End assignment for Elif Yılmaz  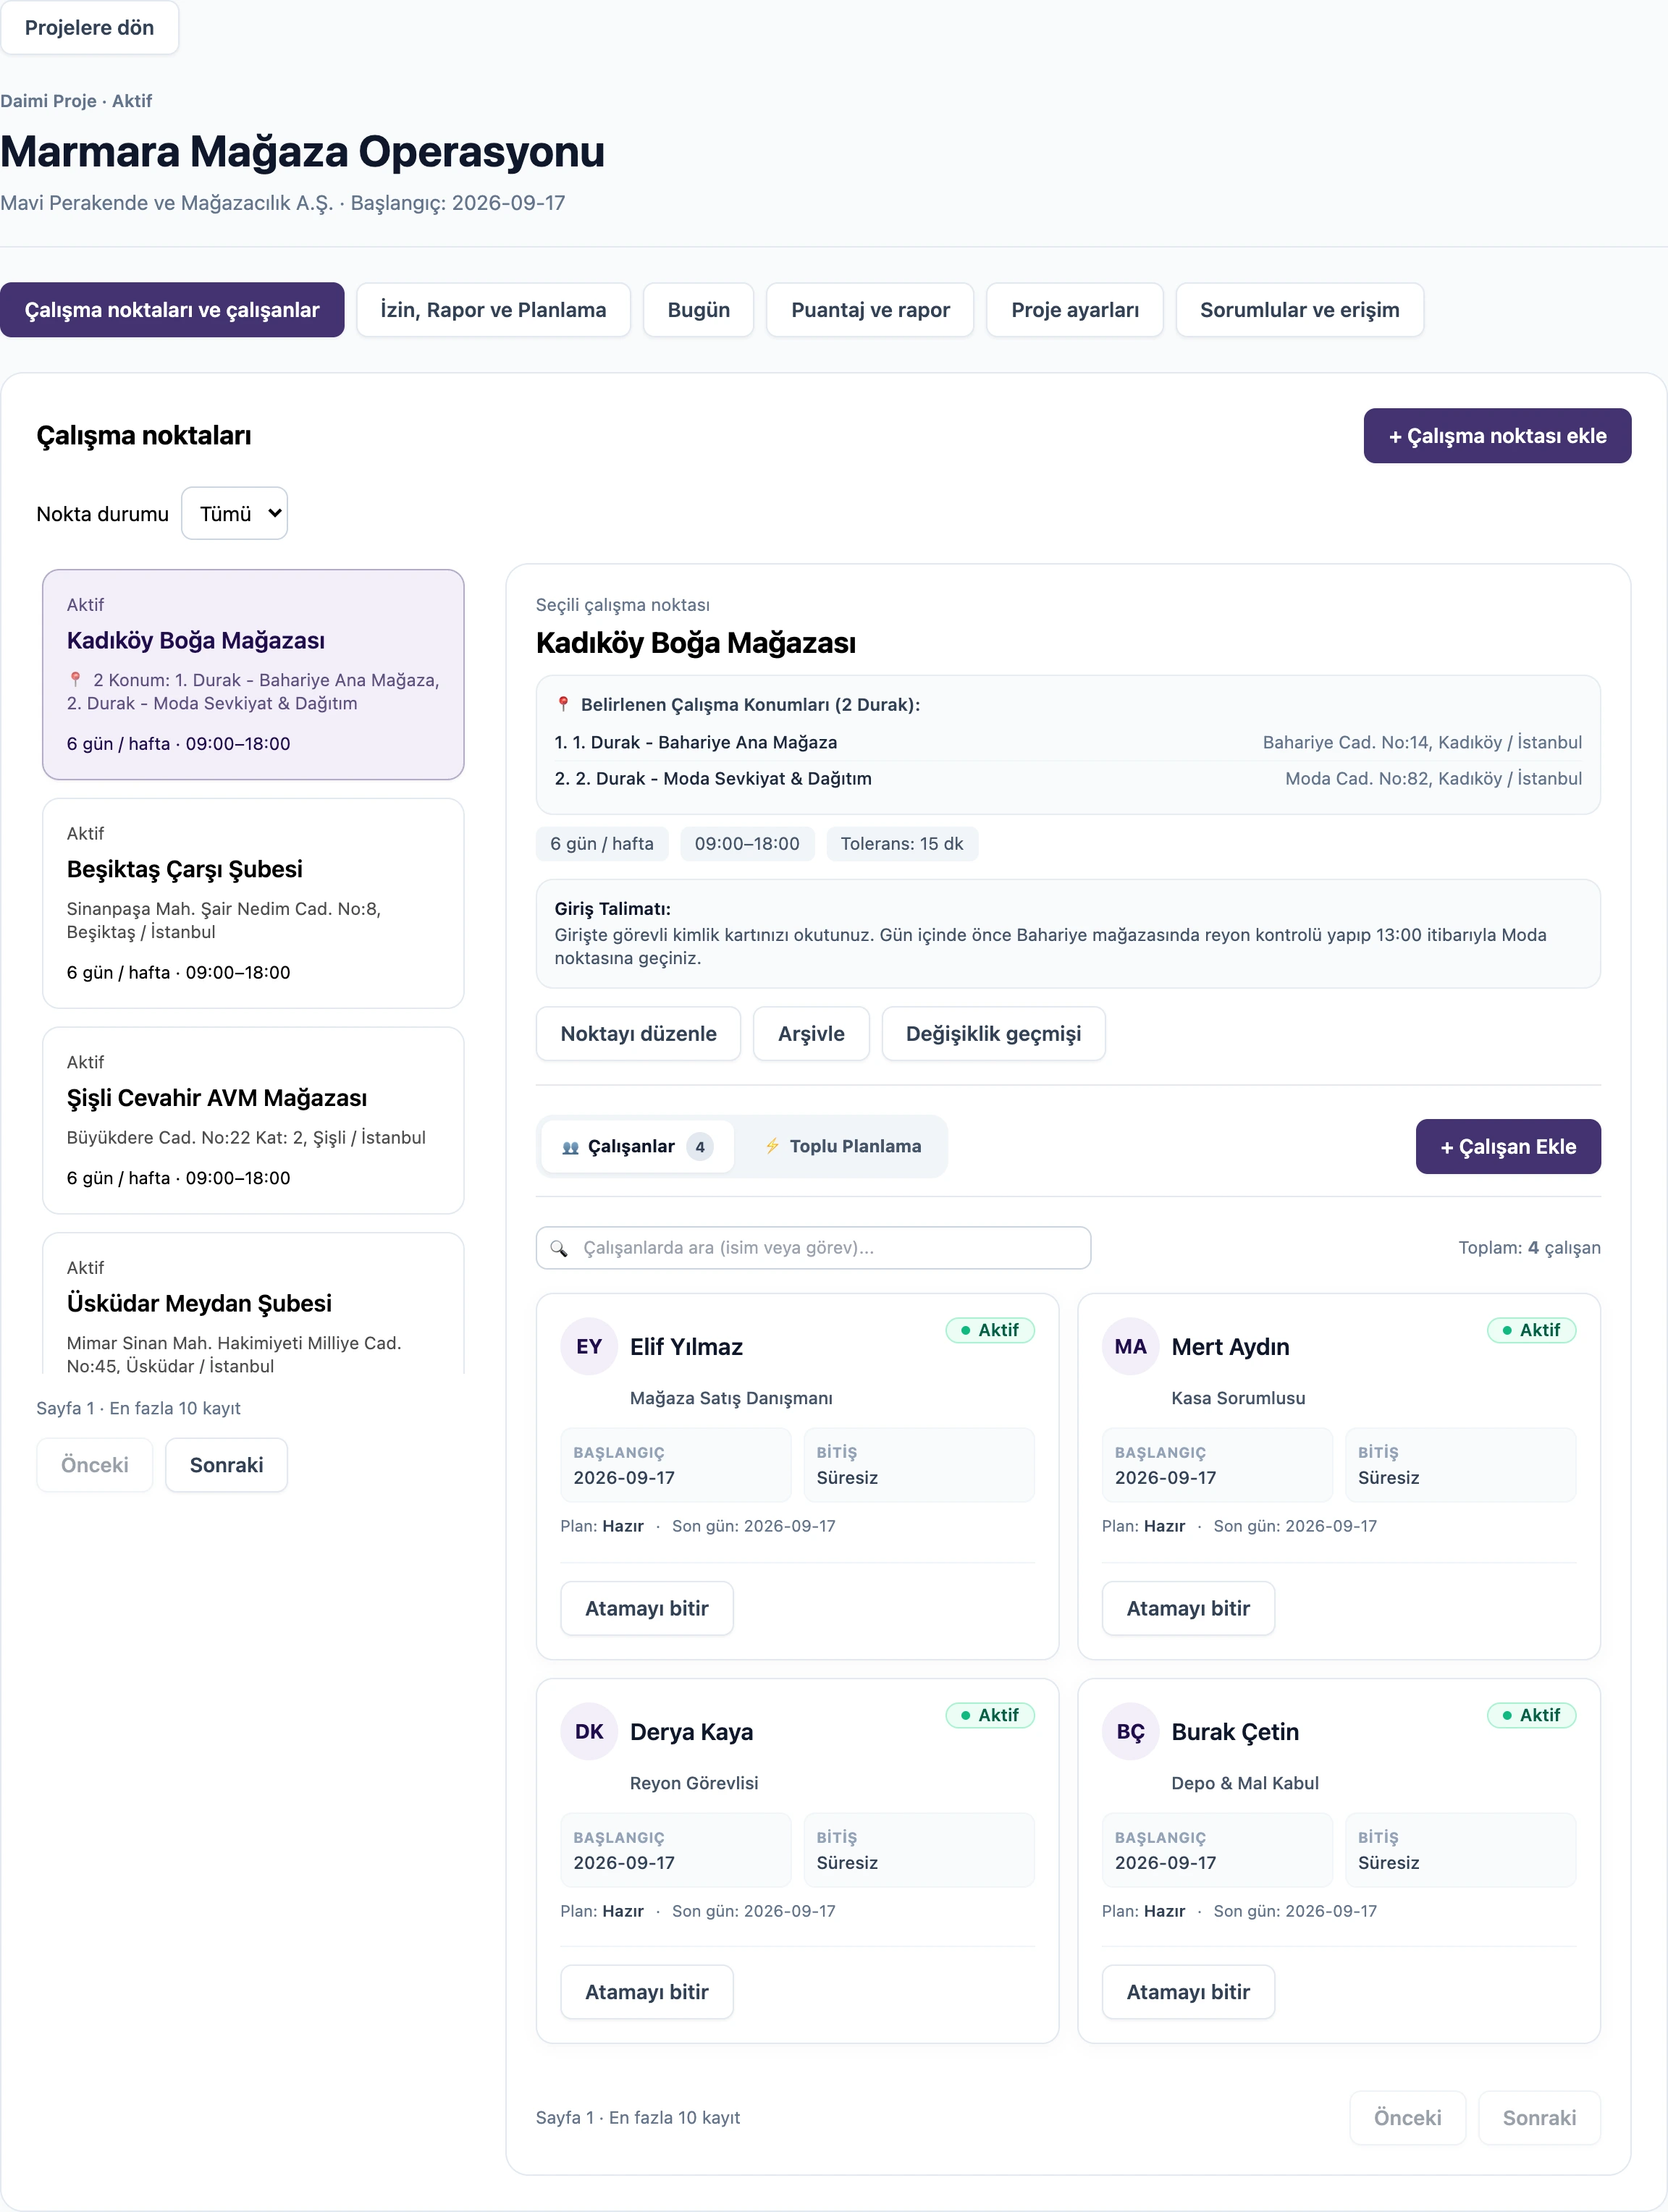[646, 1608]
